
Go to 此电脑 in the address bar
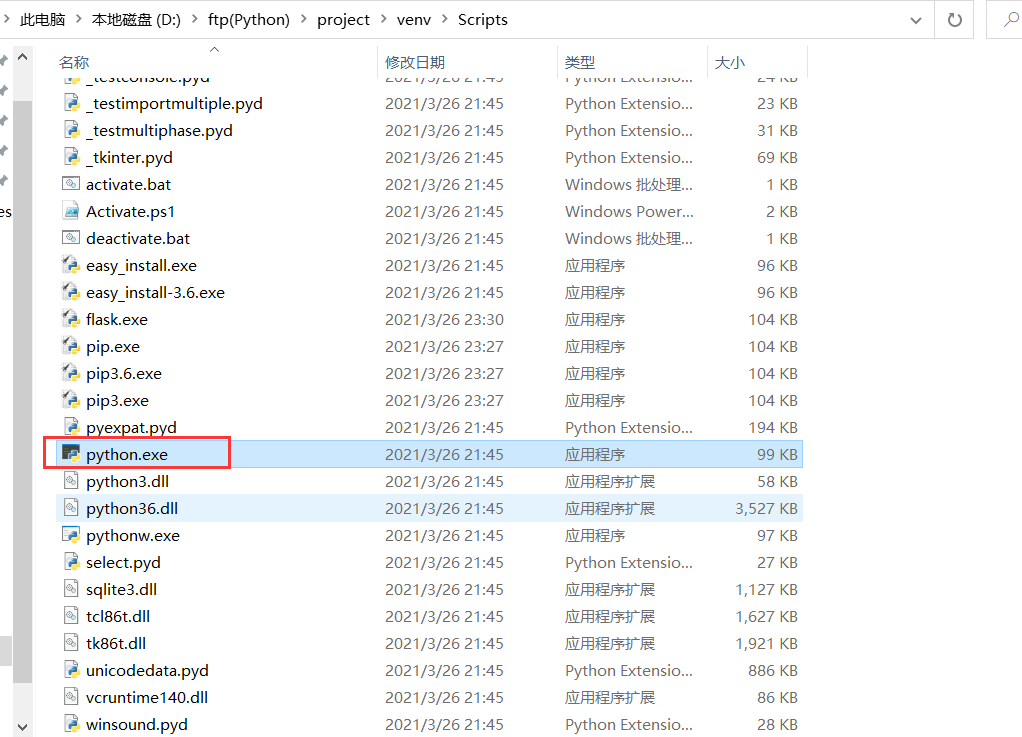42,20
